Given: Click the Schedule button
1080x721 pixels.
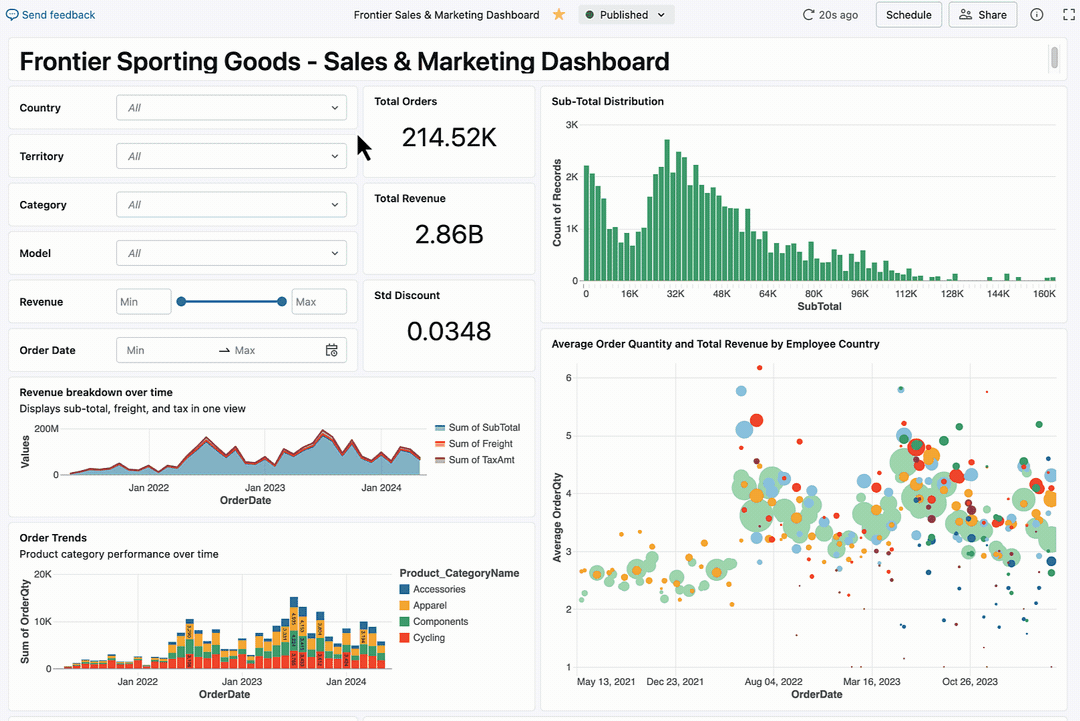Looking at the screenshot, I should click(x=908, y=15).
